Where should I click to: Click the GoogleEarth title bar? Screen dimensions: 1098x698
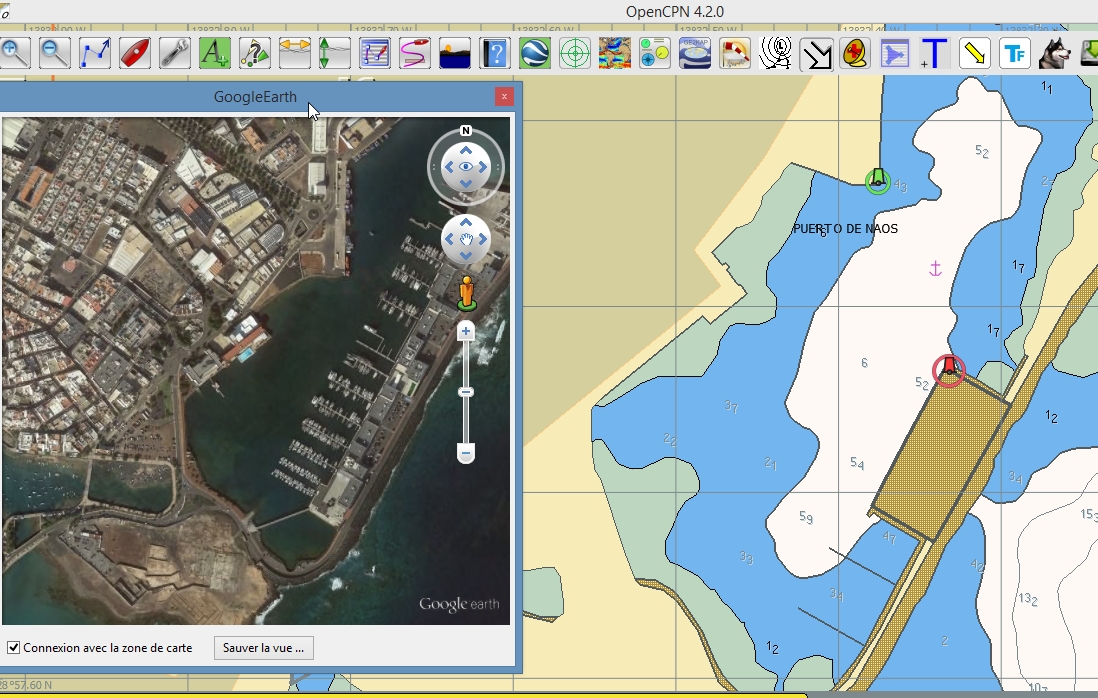click(255, 97)
